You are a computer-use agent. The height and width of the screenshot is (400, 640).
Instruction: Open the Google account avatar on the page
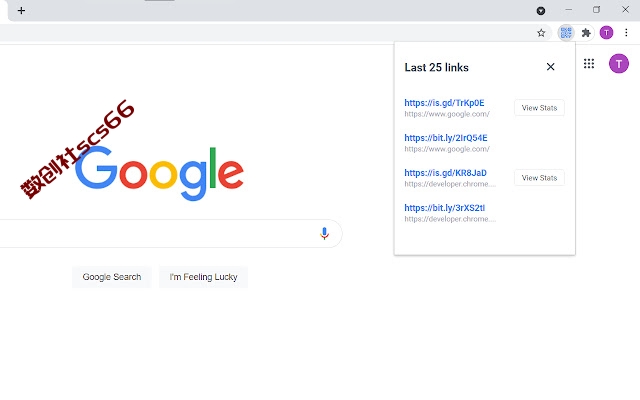click(x=619, y=64)
